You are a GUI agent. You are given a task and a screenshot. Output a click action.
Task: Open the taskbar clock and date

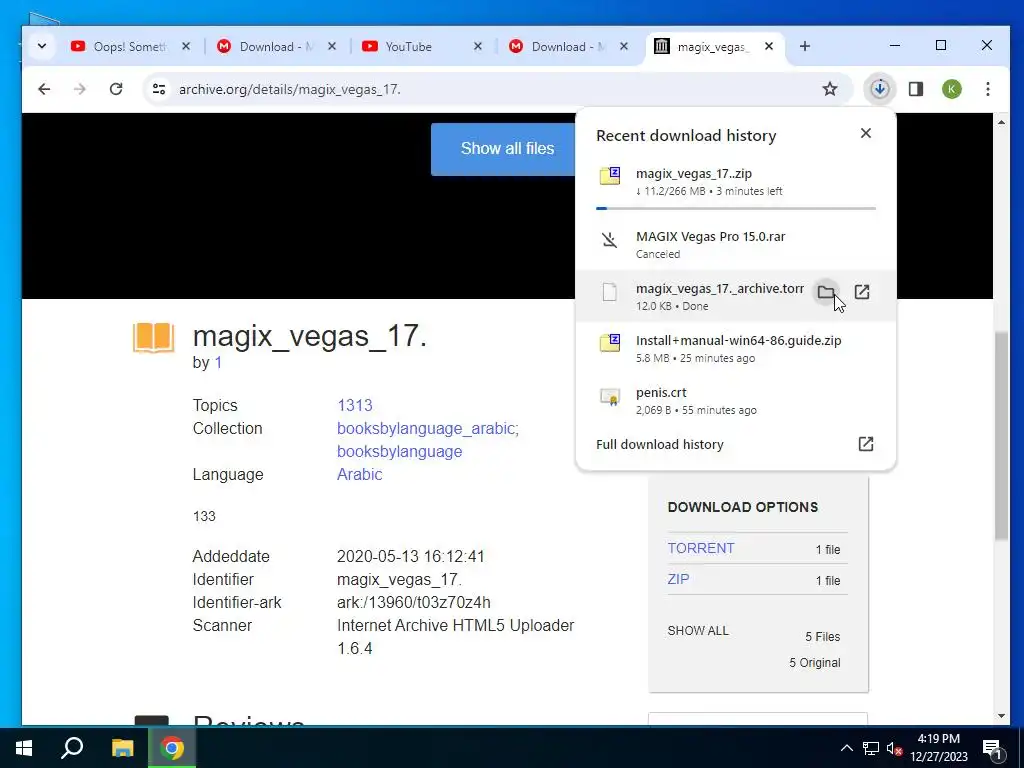[x=938, y=748]
